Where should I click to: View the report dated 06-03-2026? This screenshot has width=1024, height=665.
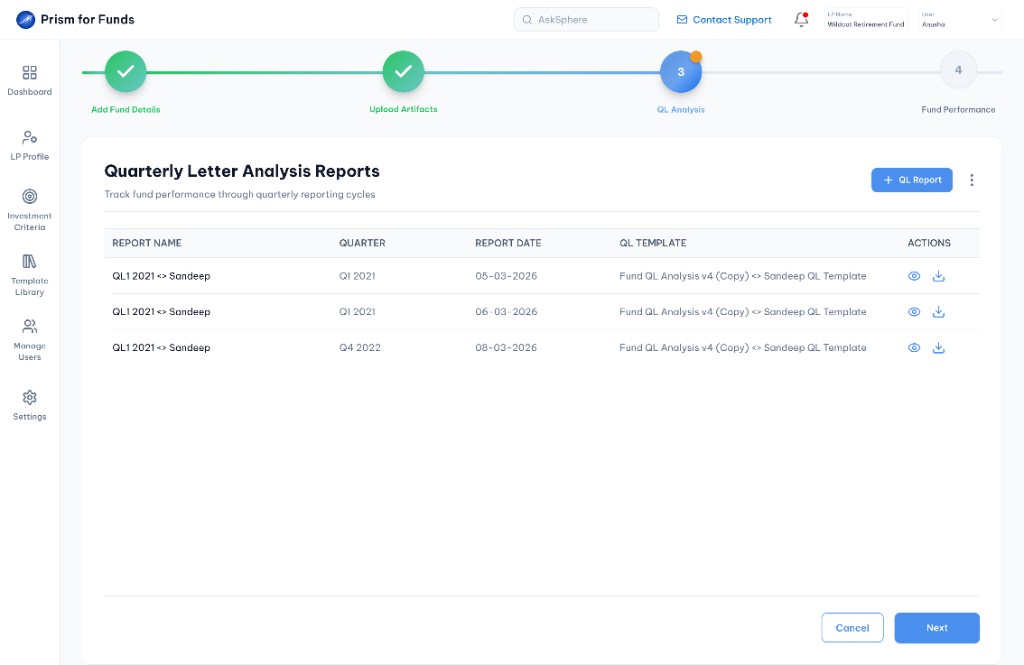pos(914,312)
